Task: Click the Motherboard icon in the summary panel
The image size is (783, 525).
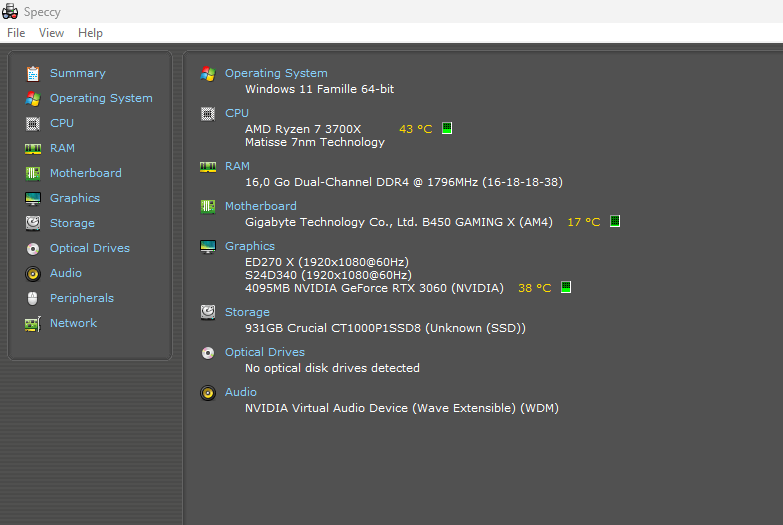Action: click(x=208, y=206)
